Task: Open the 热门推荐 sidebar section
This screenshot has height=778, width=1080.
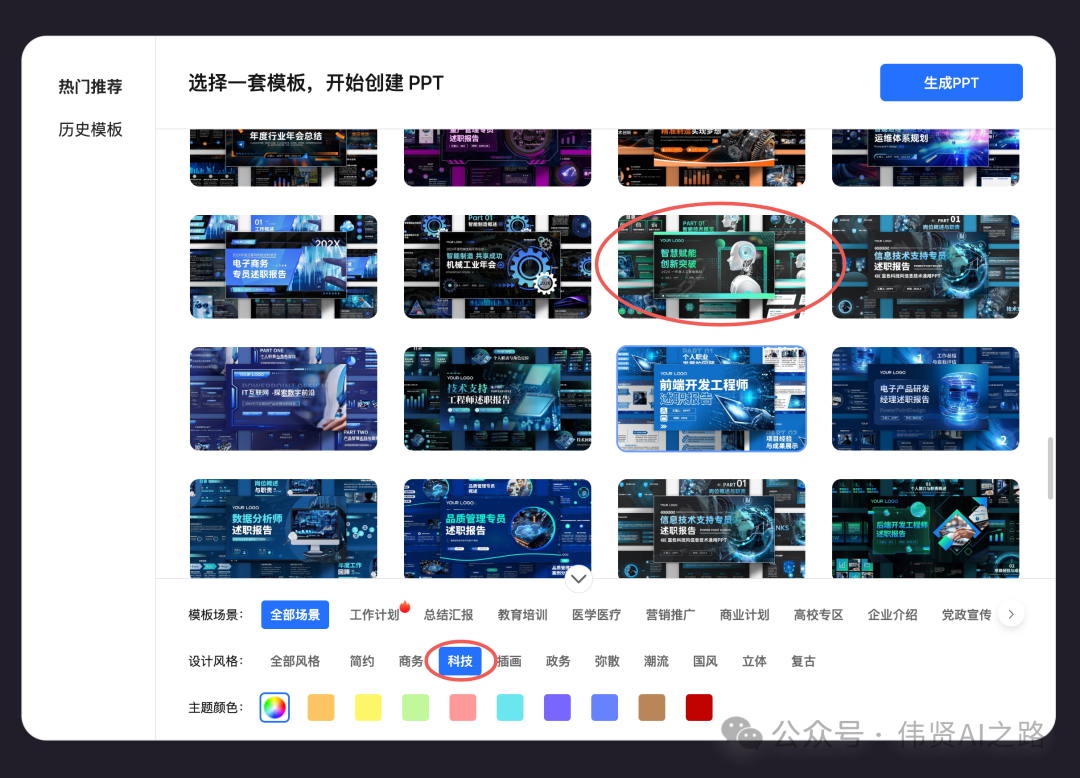Action: pos(90,87)
